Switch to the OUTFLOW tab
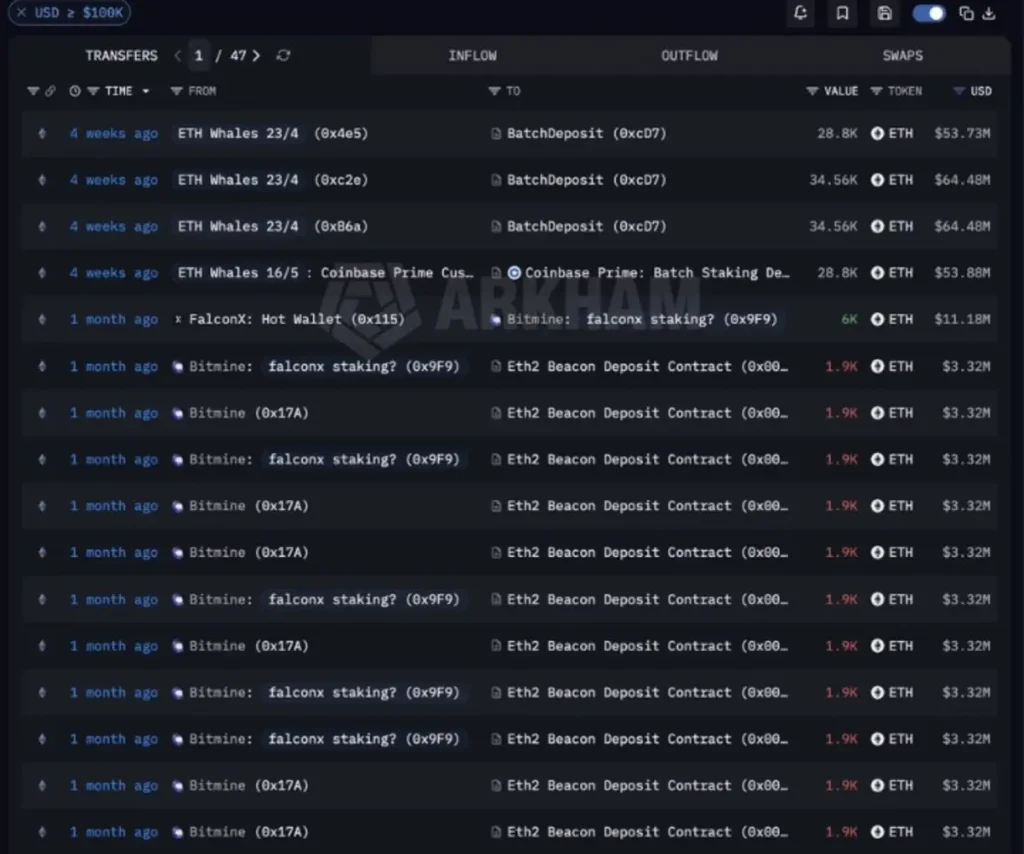Image resolution: width=1024 pixels, height=854 pixels. click(689, 55)
